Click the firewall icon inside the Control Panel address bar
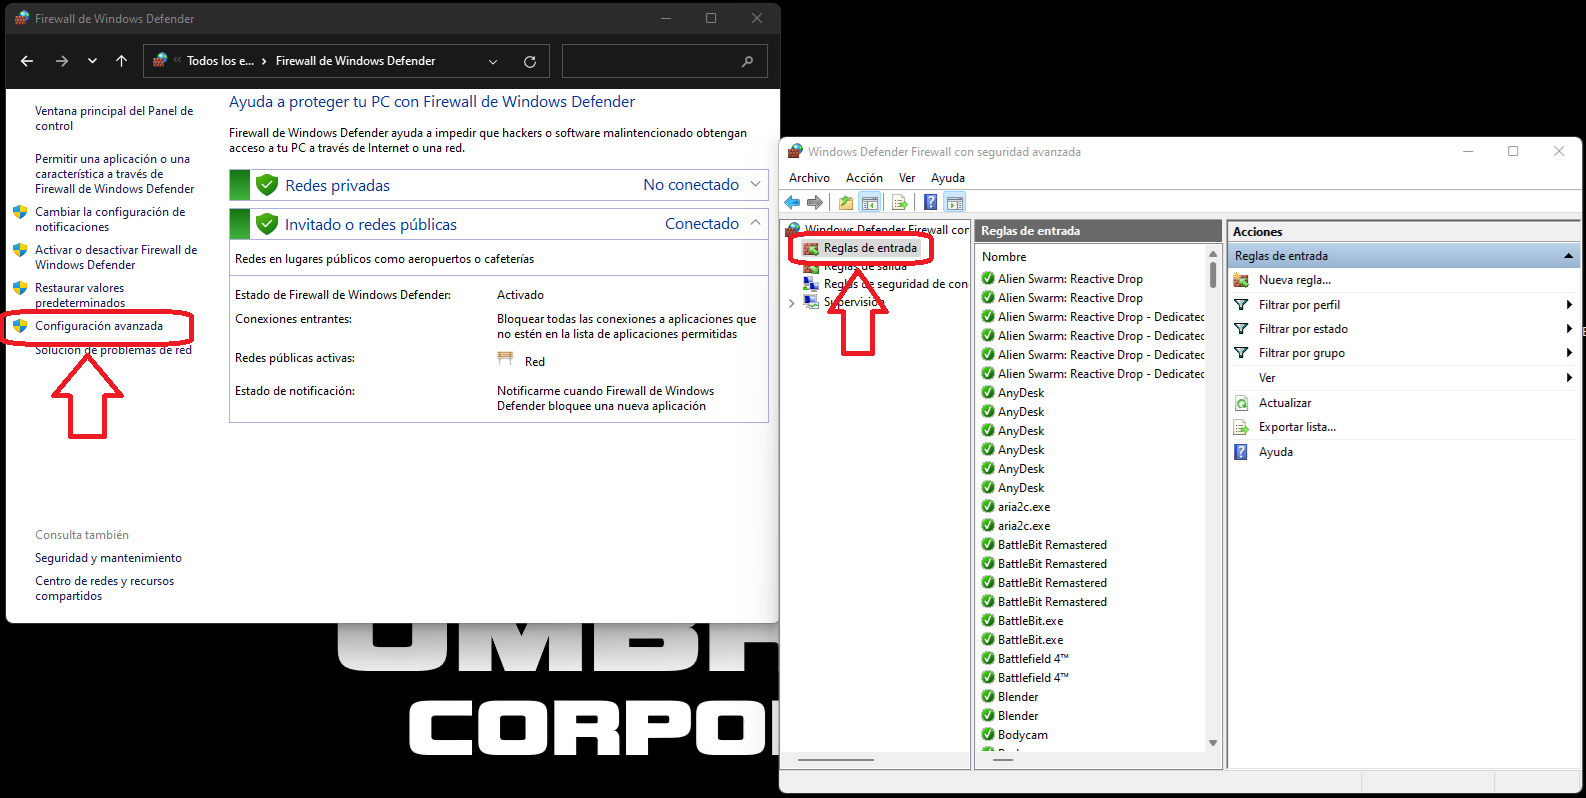 coord(160,61)
